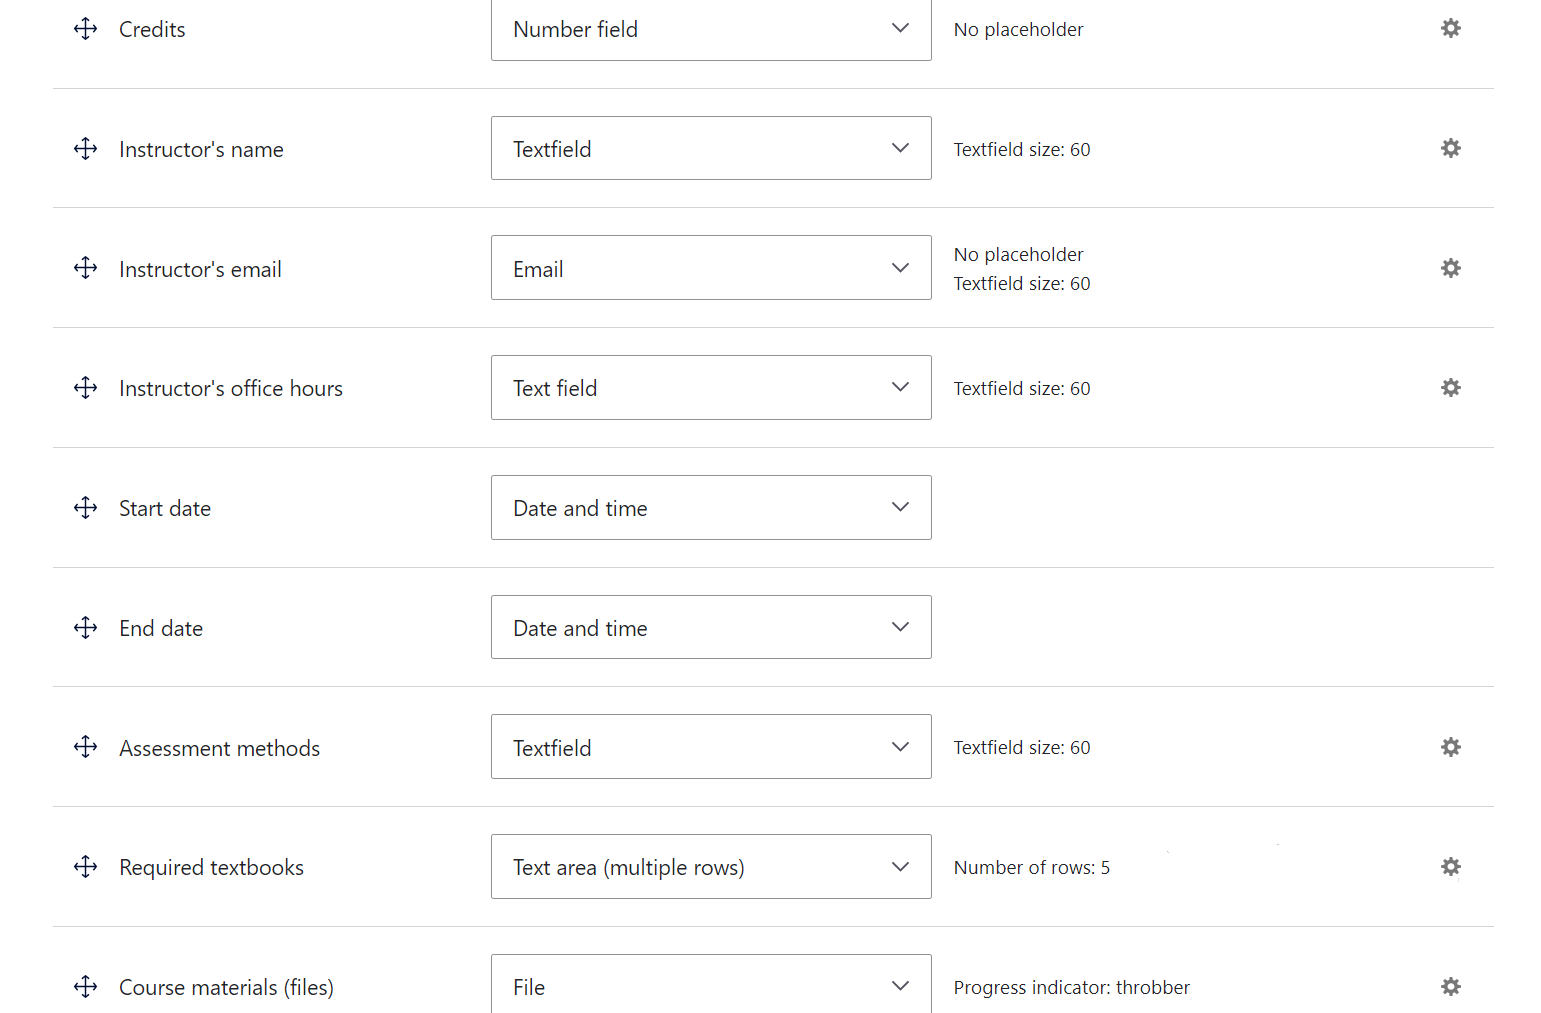Open settings gear for Assessment methods
Viewport: 1541px width, 1013px height.
(x=1451, y=747)
